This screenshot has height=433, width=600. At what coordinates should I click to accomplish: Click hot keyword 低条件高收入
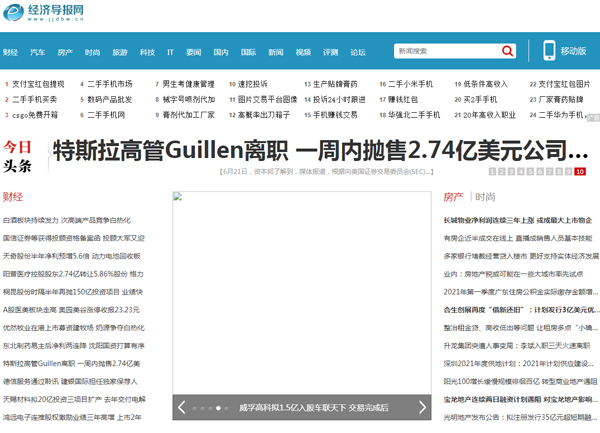point(486,84)
